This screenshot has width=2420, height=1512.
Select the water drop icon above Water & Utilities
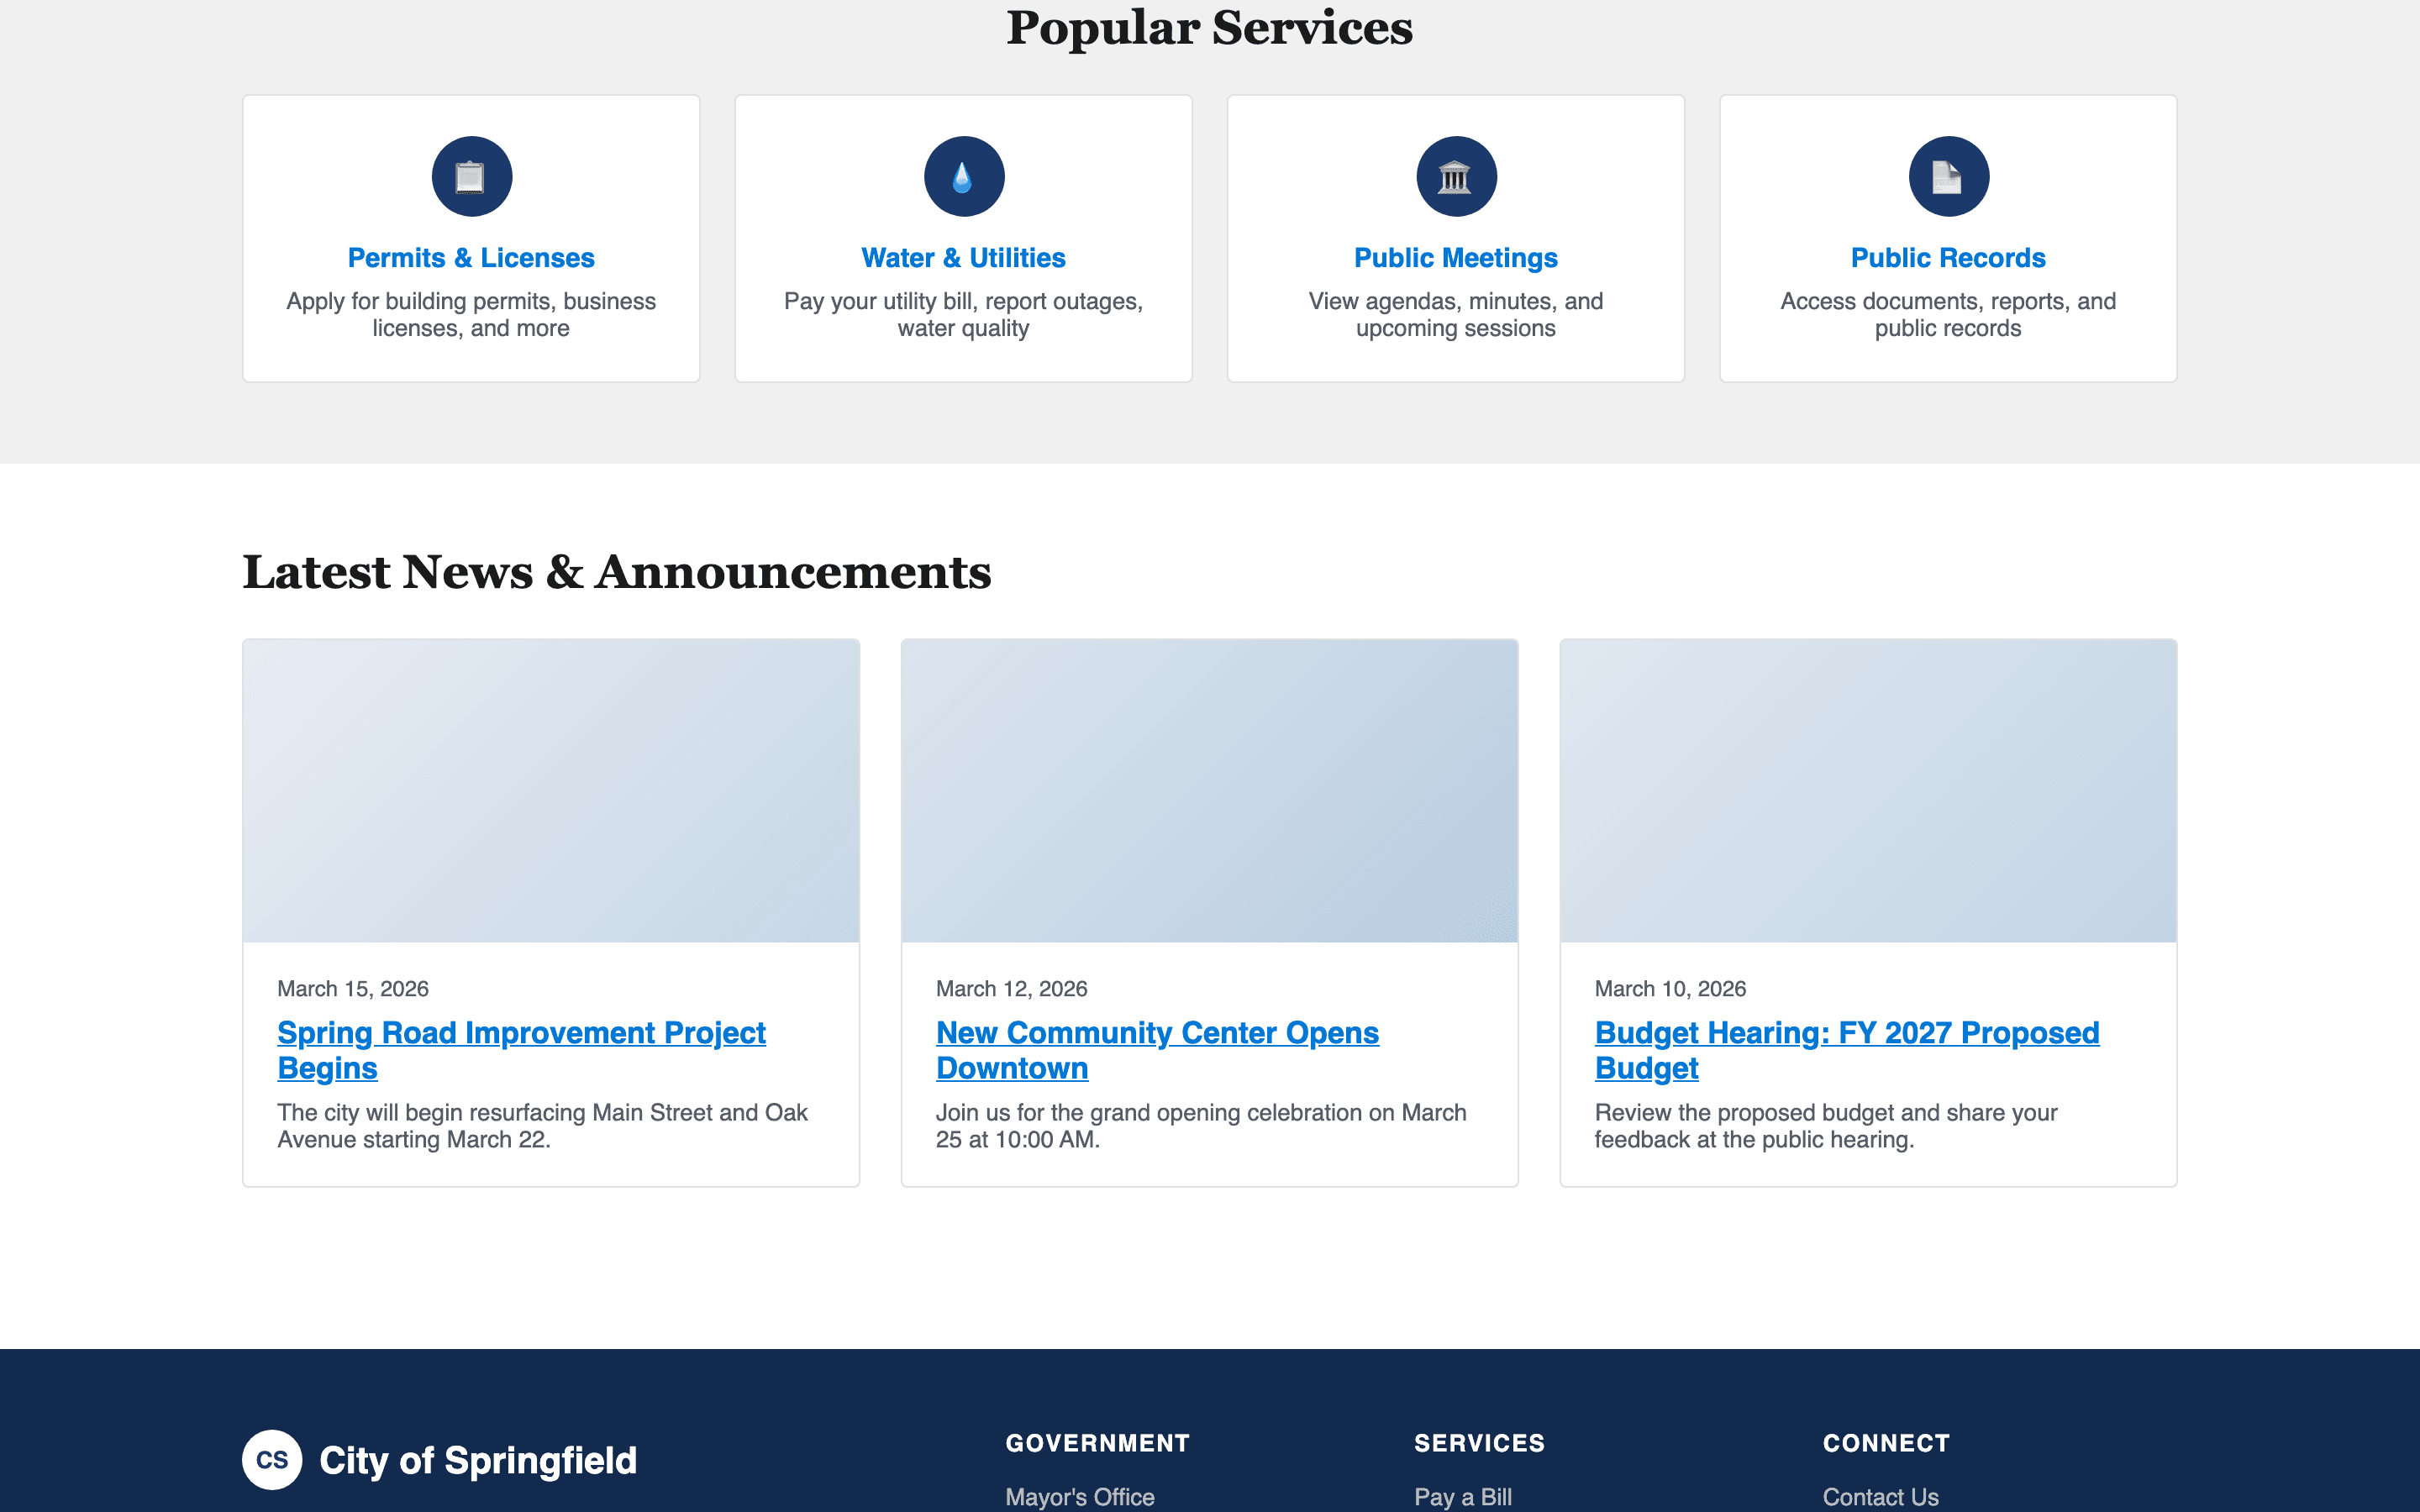tap(963, 176)
